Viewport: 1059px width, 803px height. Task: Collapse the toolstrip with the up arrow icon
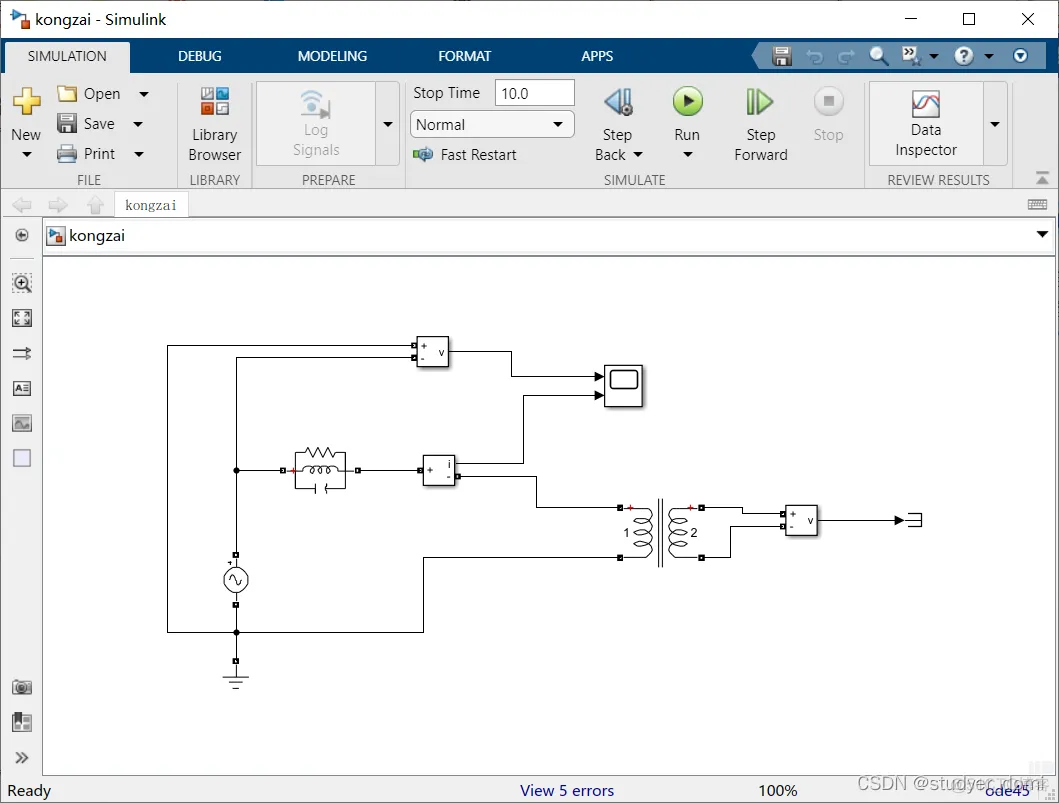coord(1042,178)
